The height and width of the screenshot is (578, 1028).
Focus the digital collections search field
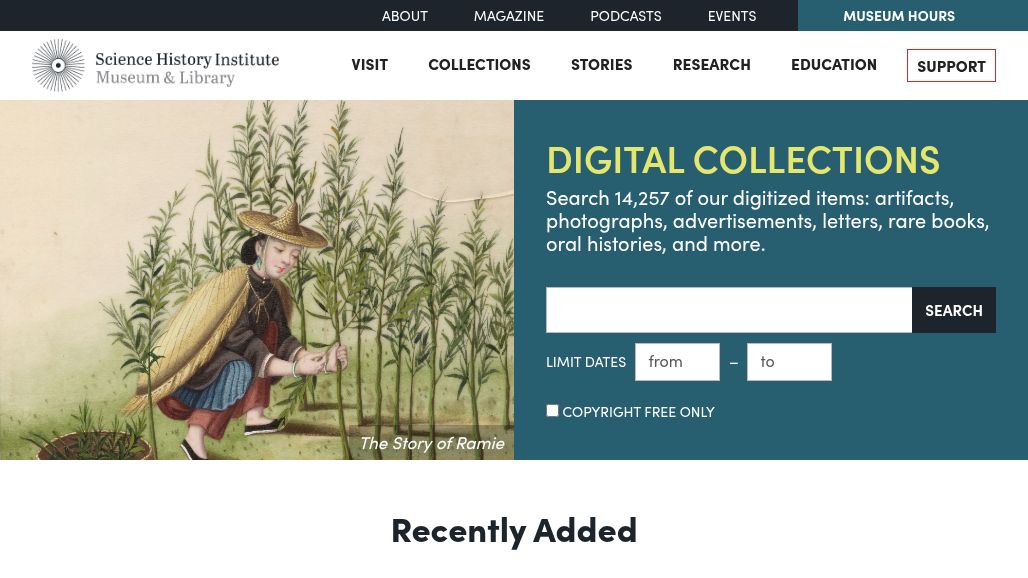(x=729, y=310)
